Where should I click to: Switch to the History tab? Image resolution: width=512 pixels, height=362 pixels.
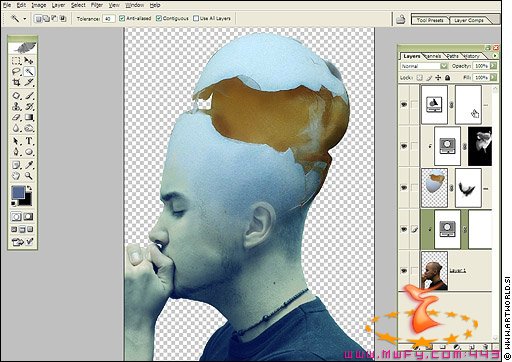pyautogui.click(x=471, y=56)
